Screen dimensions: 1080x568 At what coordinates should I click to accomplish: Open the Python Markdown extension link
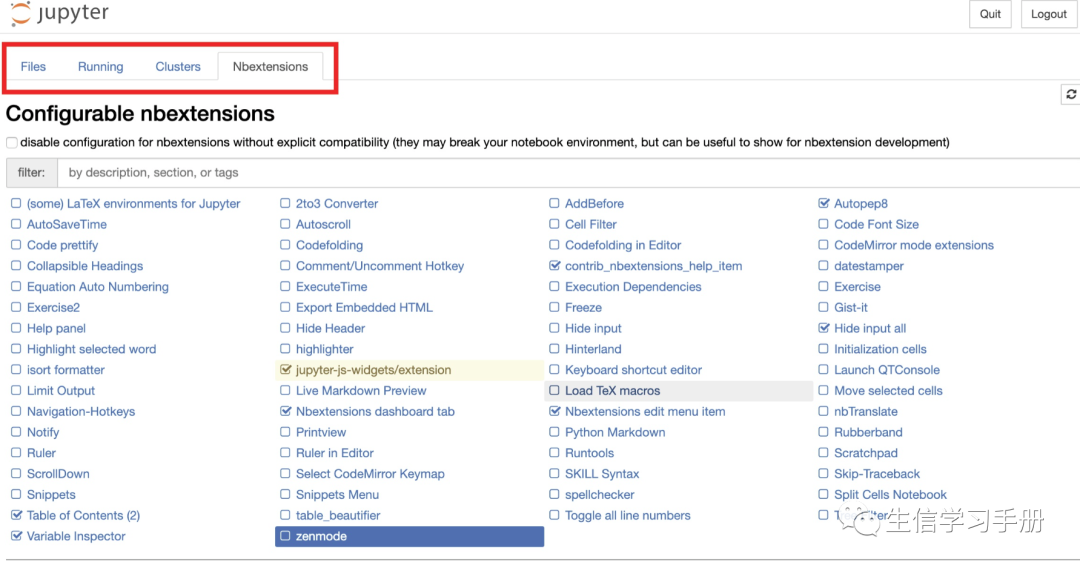[615, 432]
